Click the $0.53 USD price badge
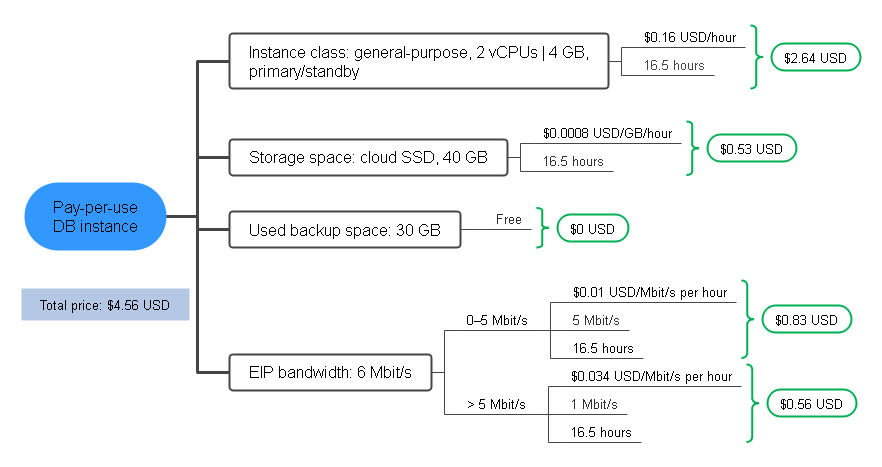This screenshot has width=882, height=467. (752, 149)
